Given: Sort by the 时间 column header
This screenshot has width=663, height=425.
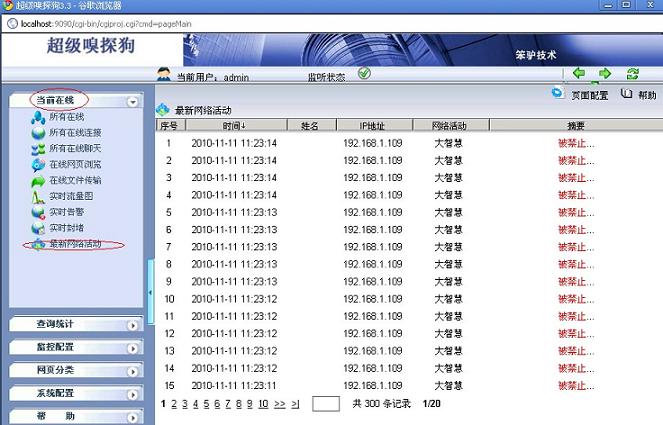Looking at the screenshot, I should coord(234,126).
